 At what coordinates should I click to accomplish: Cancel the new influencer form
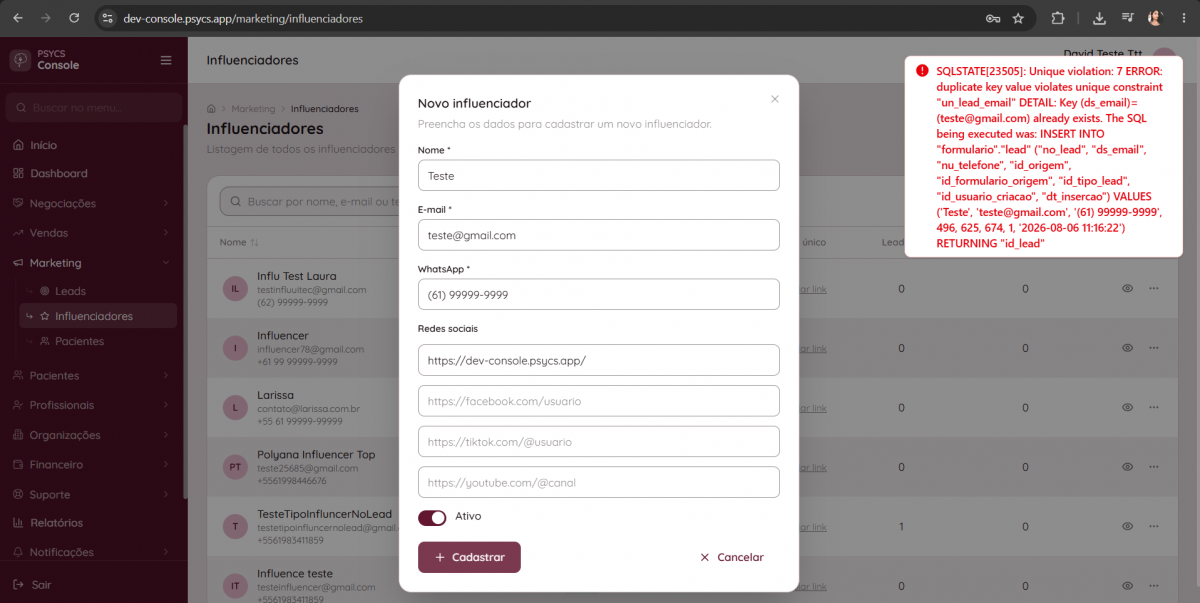[x=732, y=557]
